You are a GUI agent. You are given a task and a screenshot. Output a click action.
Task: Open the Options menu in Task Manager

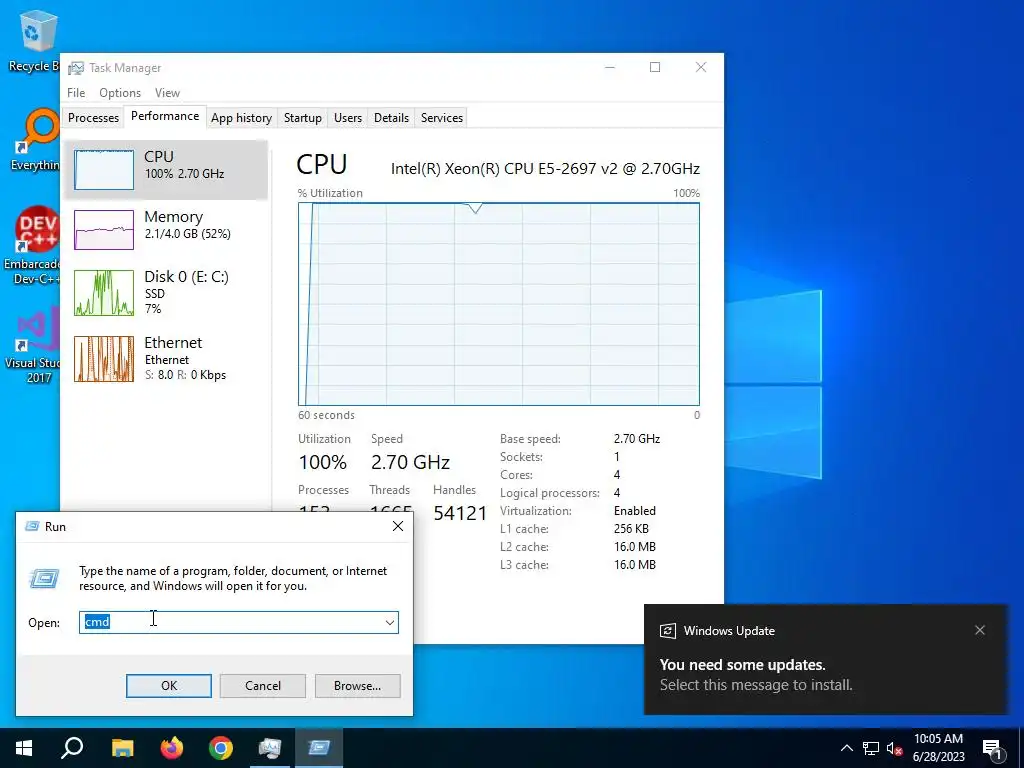click(120, 93)
